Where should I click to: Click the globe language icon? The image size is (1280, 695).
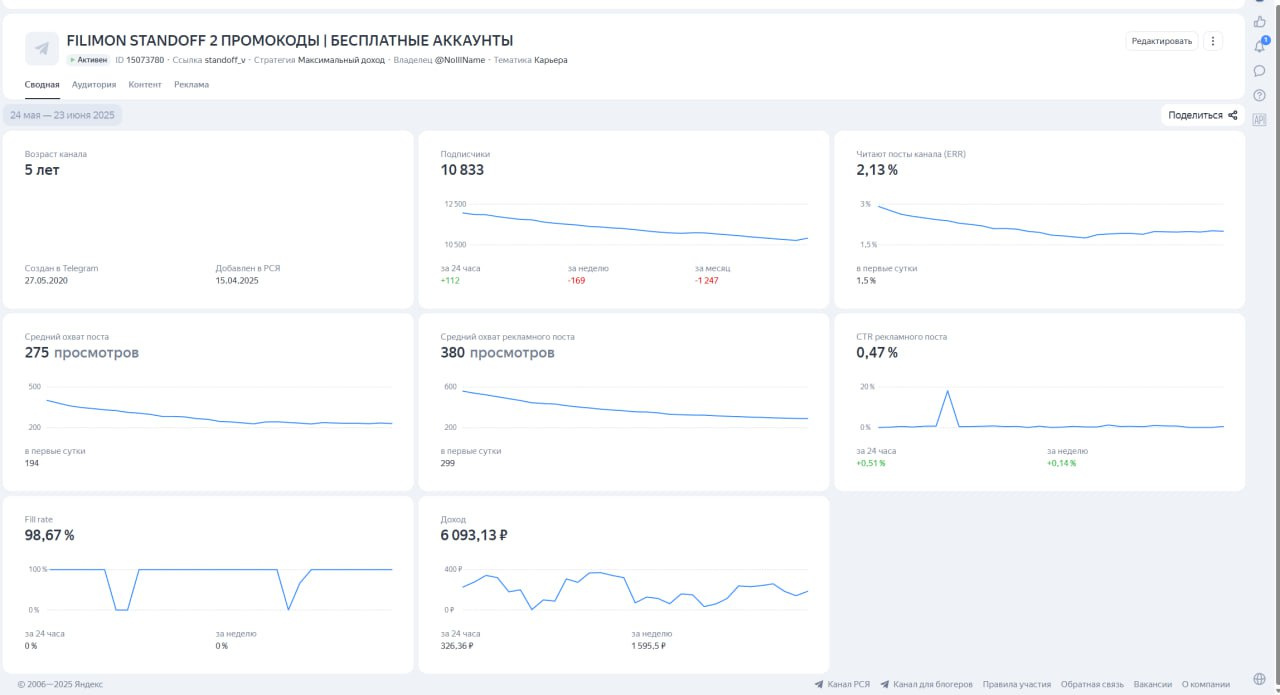[x=1259, y=679]
